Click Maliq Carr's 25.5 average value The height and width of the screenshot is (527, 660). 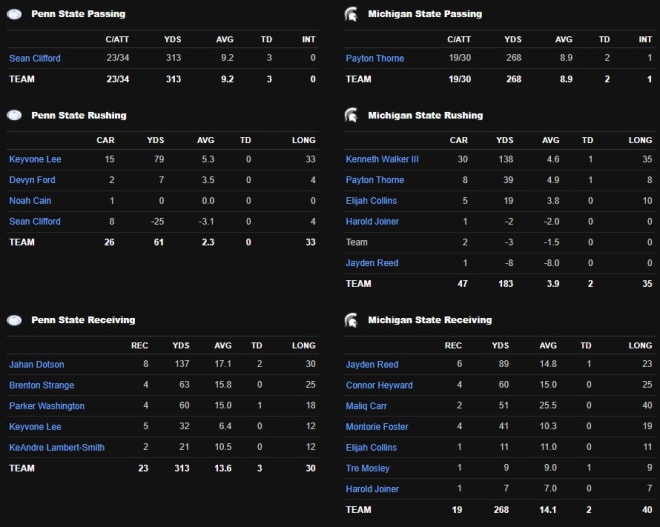(x=548, y=405)
